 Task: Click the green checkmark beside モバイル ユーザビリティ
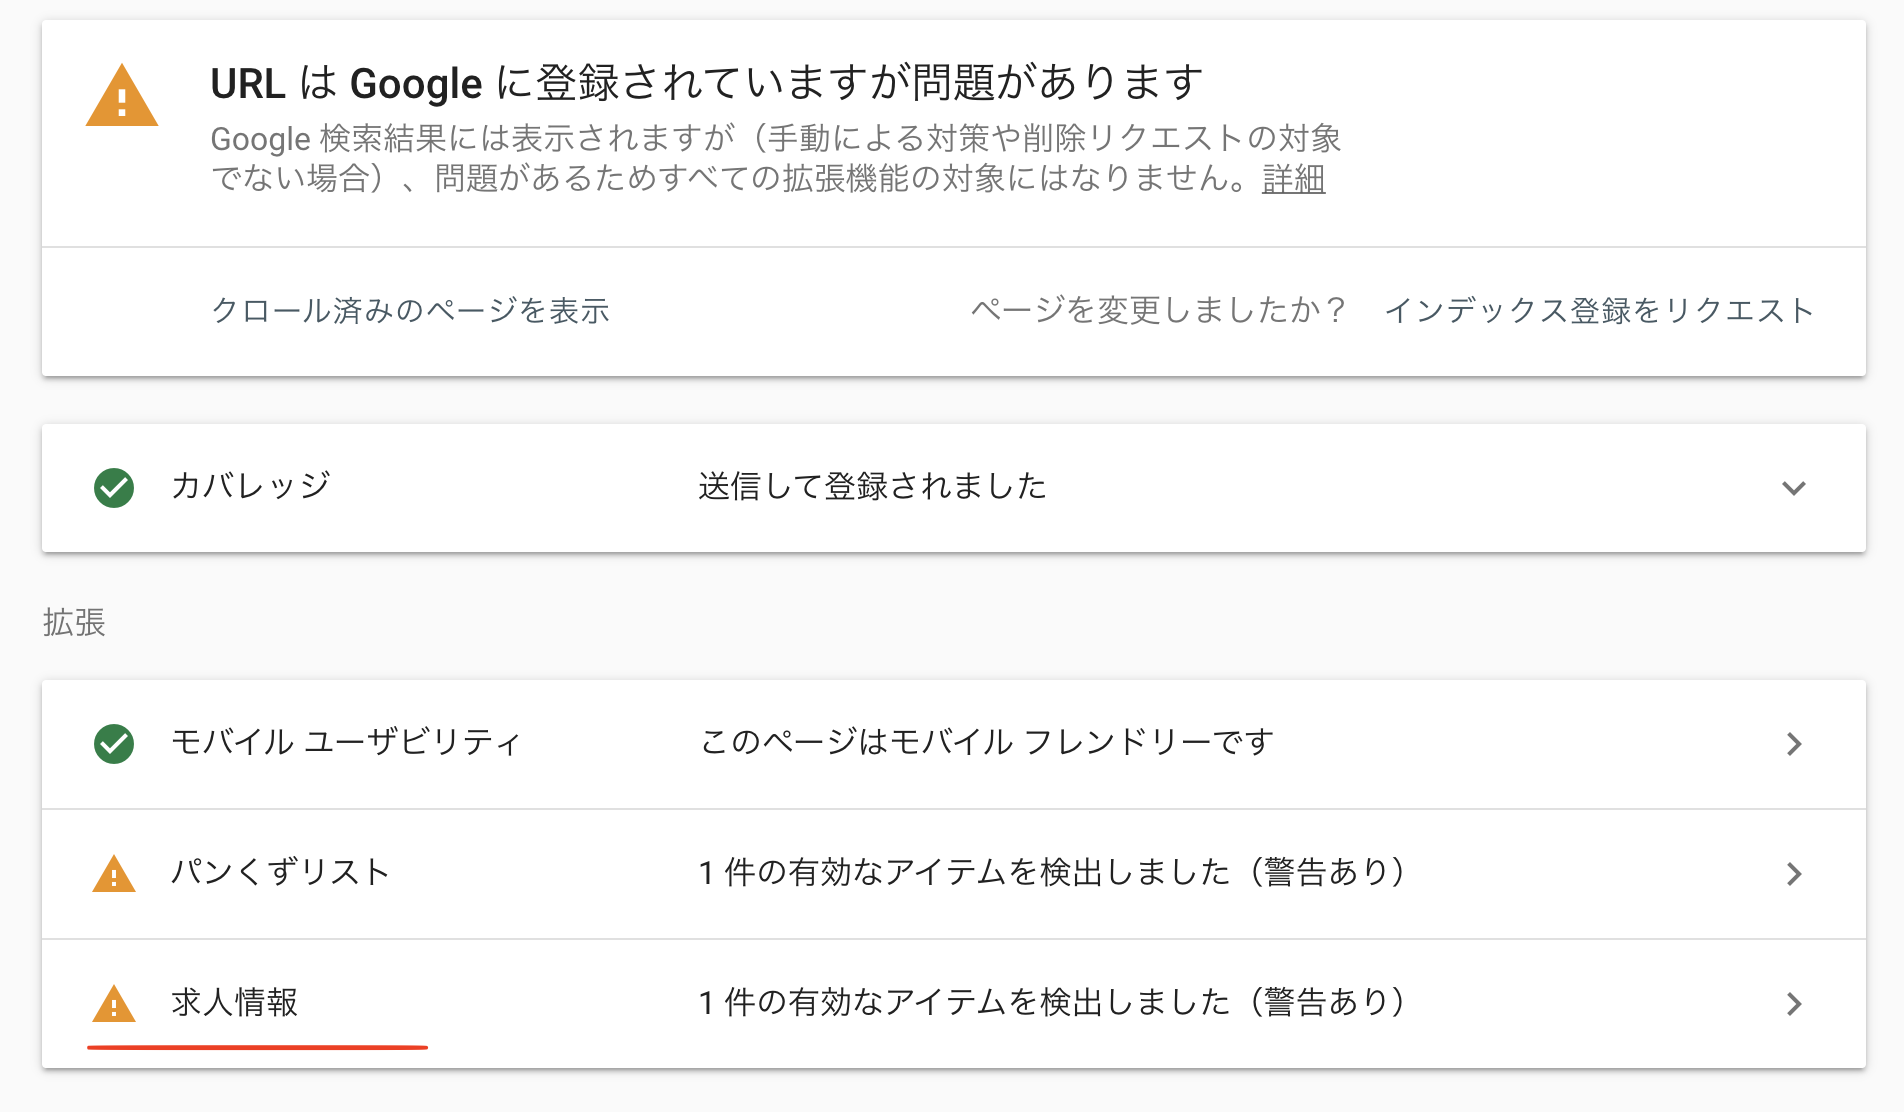click(114, 744)
